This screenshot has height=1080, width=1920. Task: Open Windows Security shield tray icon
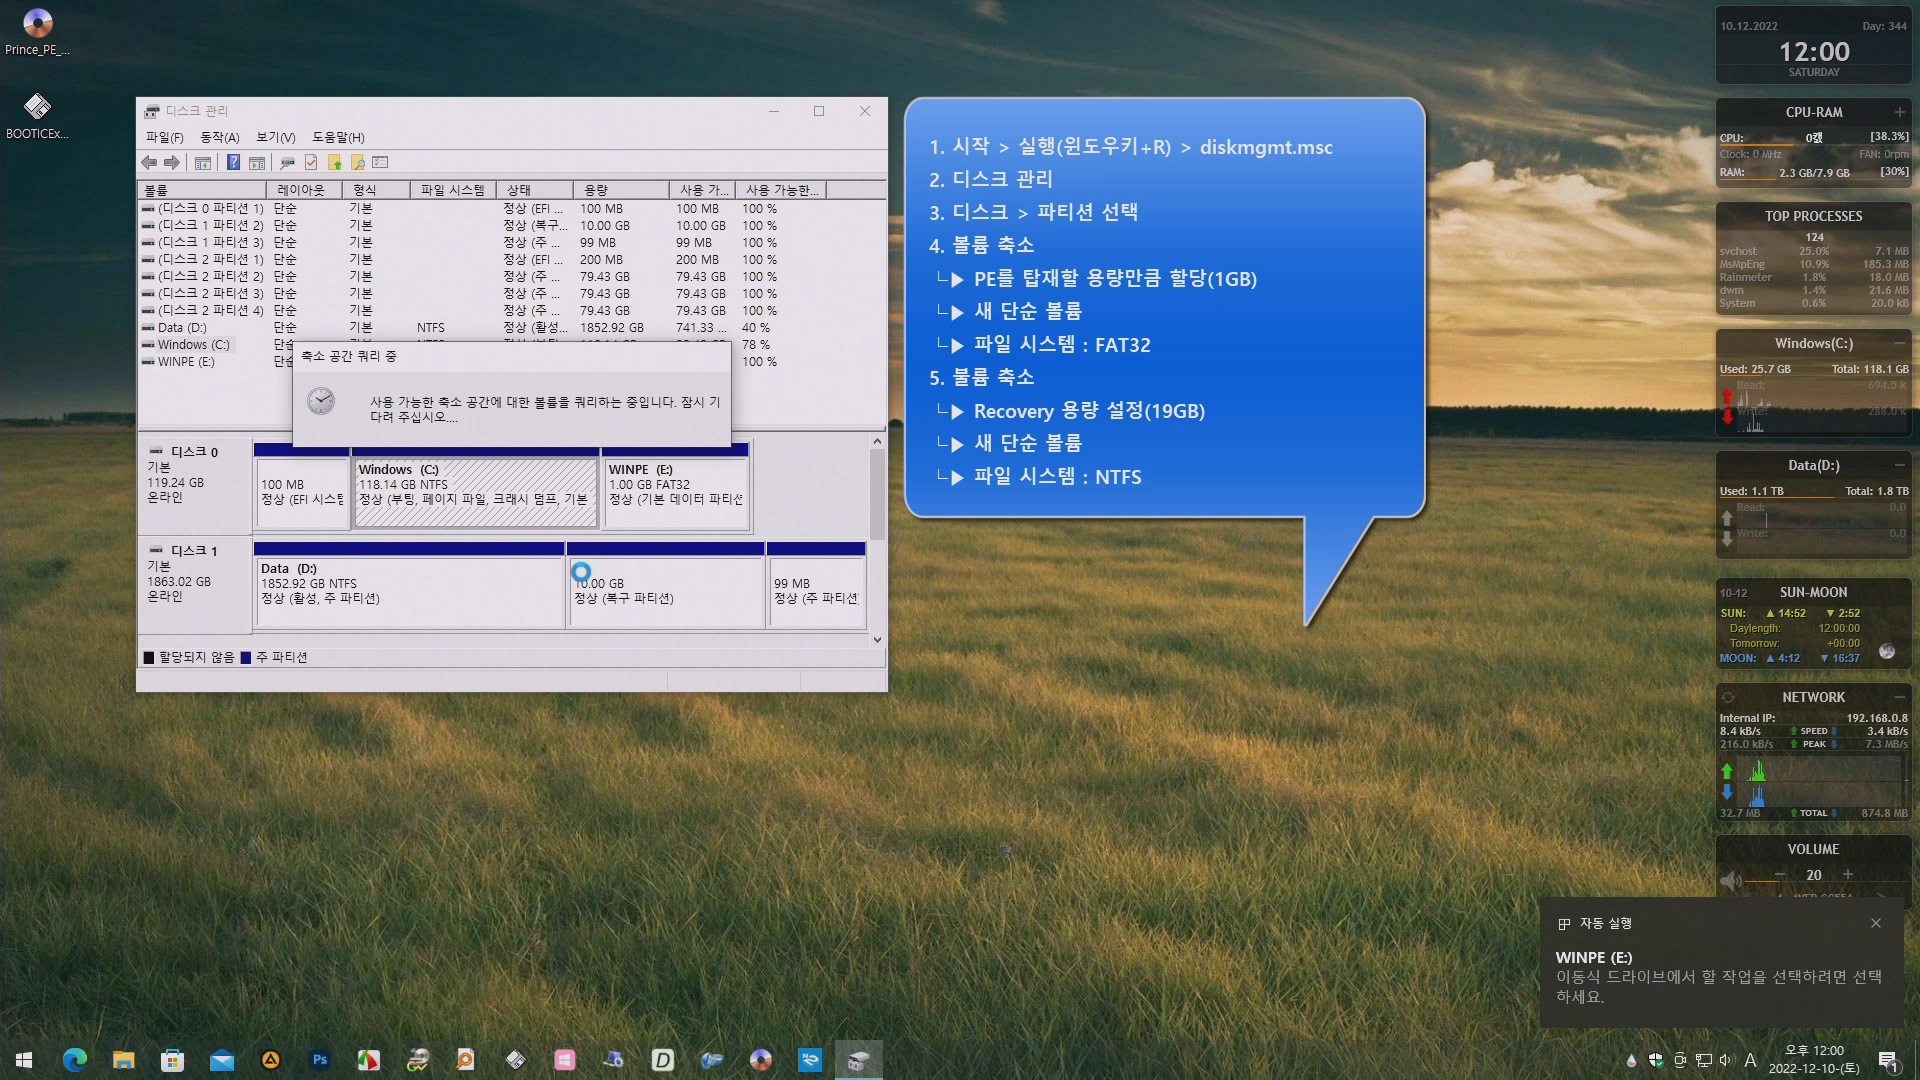click(1656, 1060)
